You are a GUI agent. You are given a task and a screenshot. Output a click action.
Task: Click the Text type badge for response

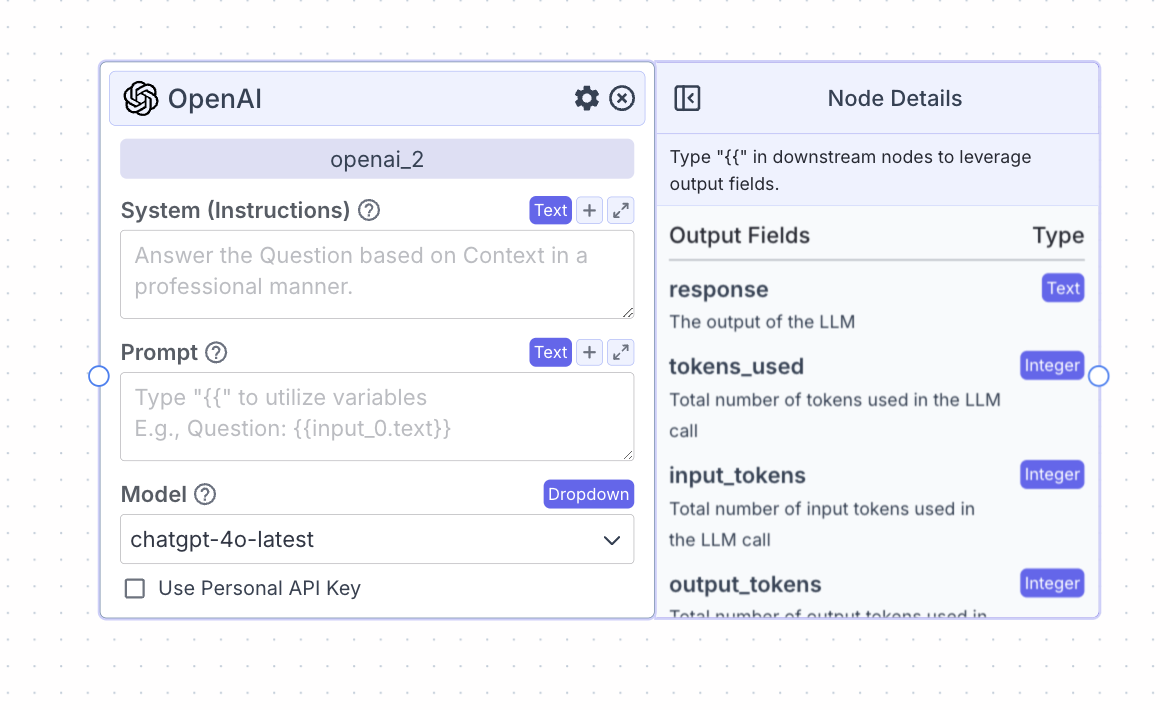[1063, 288]
